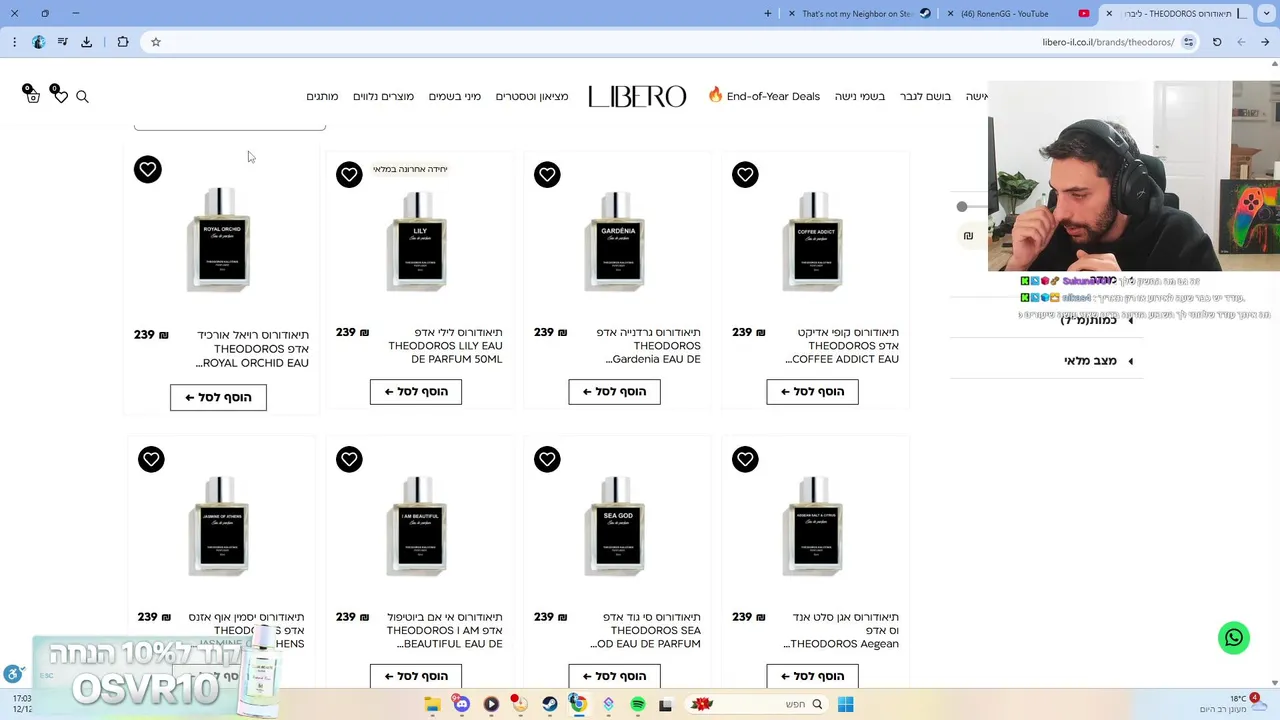The width and height of the screenshot is (1280, 720).
Task: Open מוצרים נלווים menu
Action: pyautogui.click(x=383, y=96)
